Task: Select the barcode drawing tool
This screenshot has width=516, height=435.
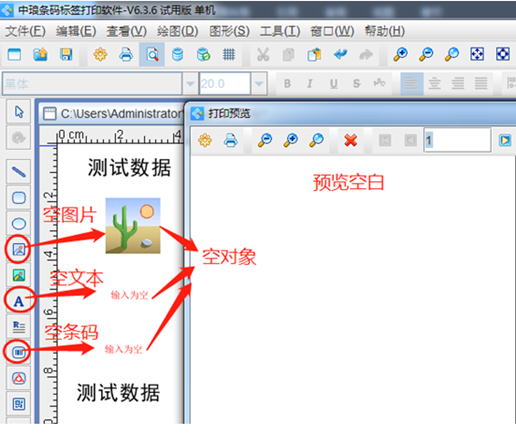Action: [x=19, y=352]
